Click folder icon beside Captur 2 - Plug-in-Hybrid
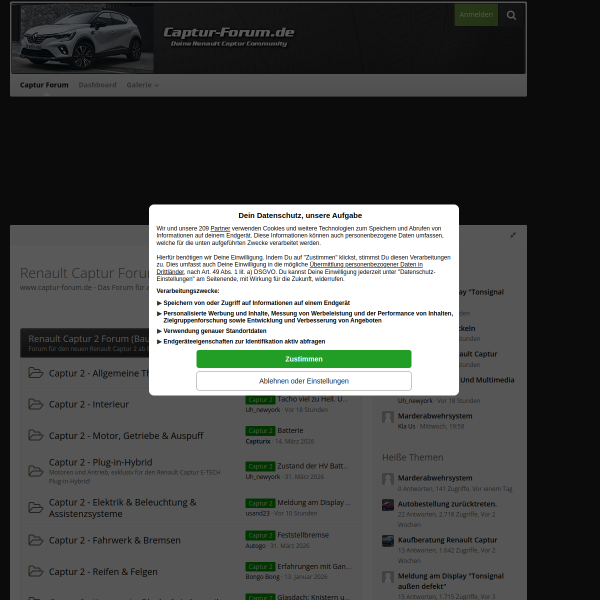Screen dimensions: 600x600 [x=36, y=471]
